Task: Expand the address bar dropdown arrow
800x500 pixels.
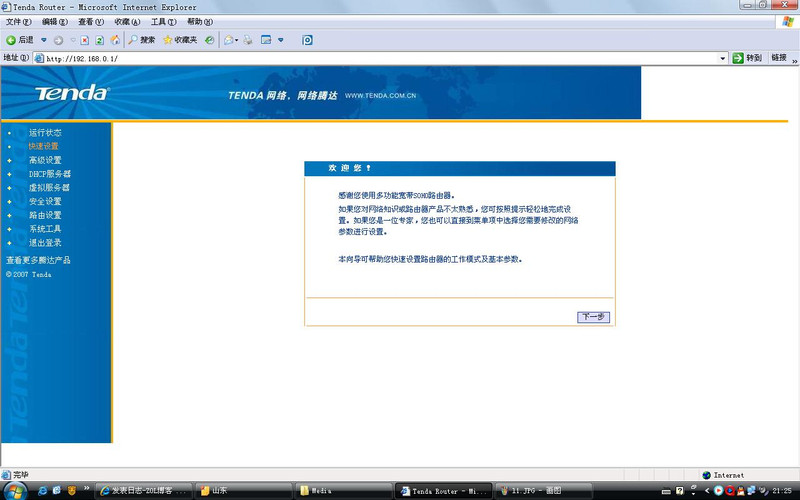Action: click(722, 58)
